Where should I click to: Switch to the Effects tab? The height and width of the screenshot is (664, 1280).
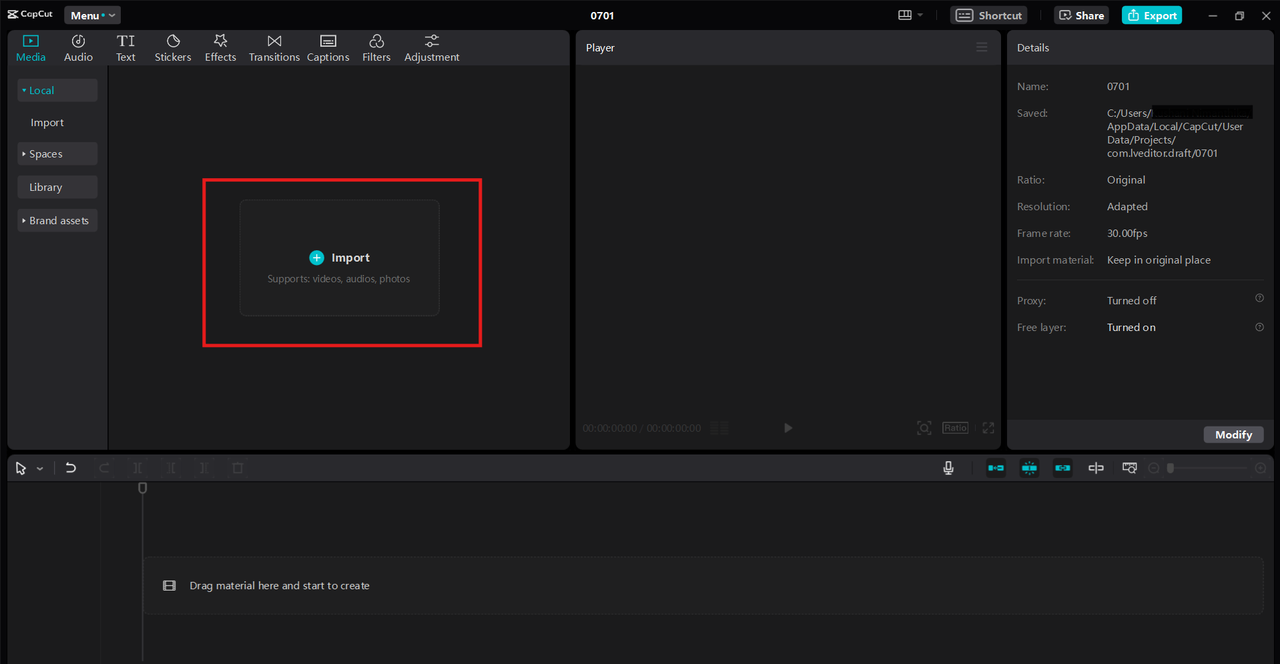pos(220,48)
